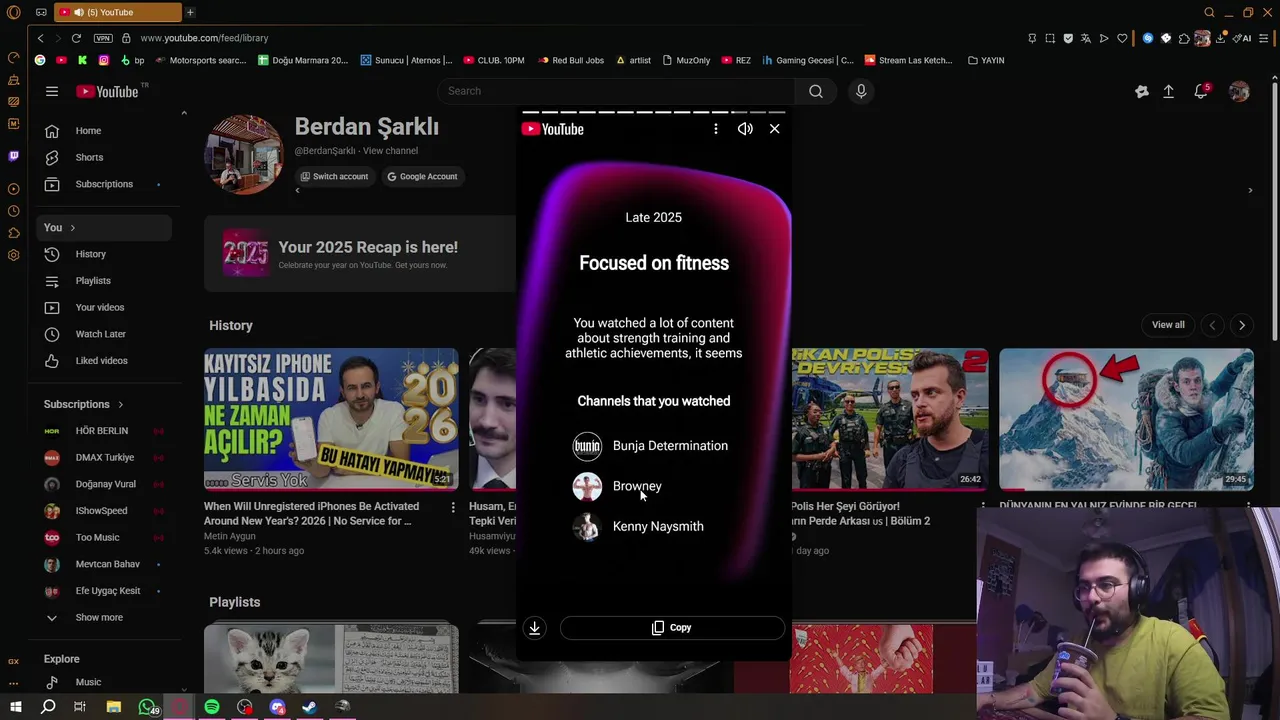Click Google Account button
Viewport: 1280px width, 720px height.
(422, 176)
